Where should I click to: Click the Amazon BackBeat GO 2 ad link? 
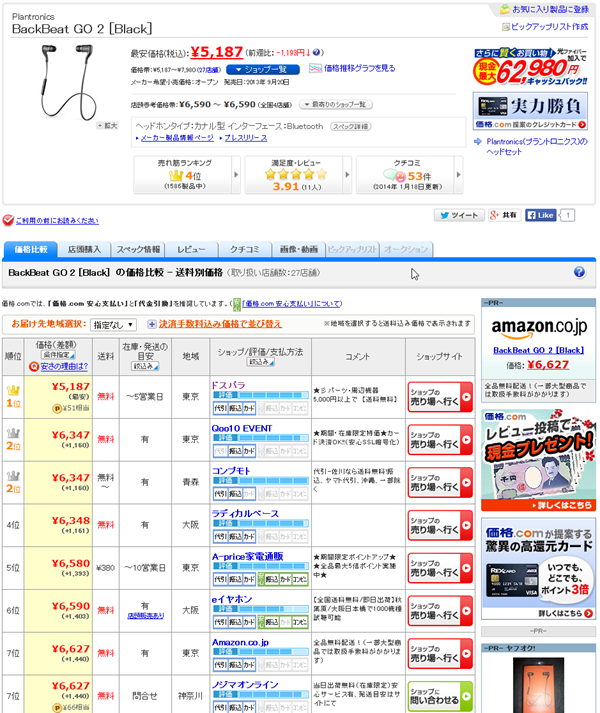point(539,351)
